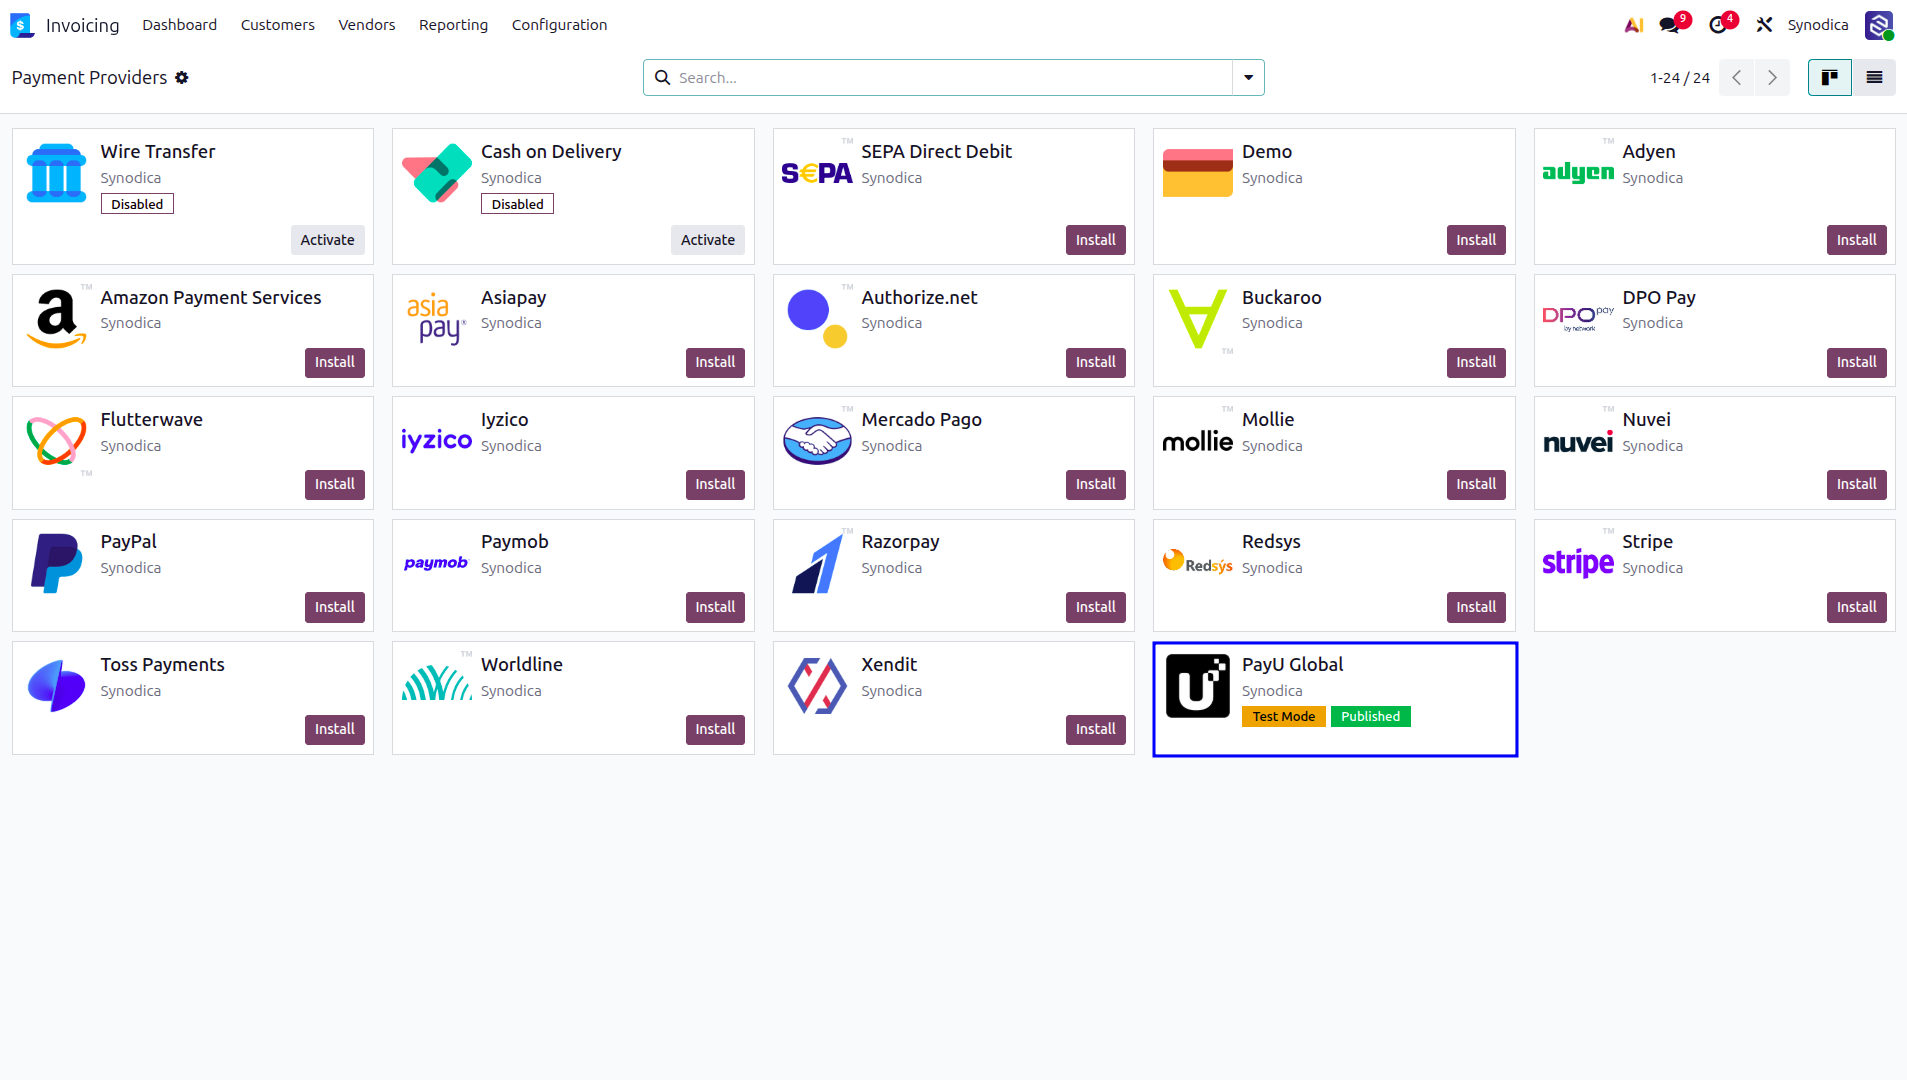Viewport: 1907px width, 1080px height.
Task: Install the Mollie provider
Action: (x=1475, y=484)
